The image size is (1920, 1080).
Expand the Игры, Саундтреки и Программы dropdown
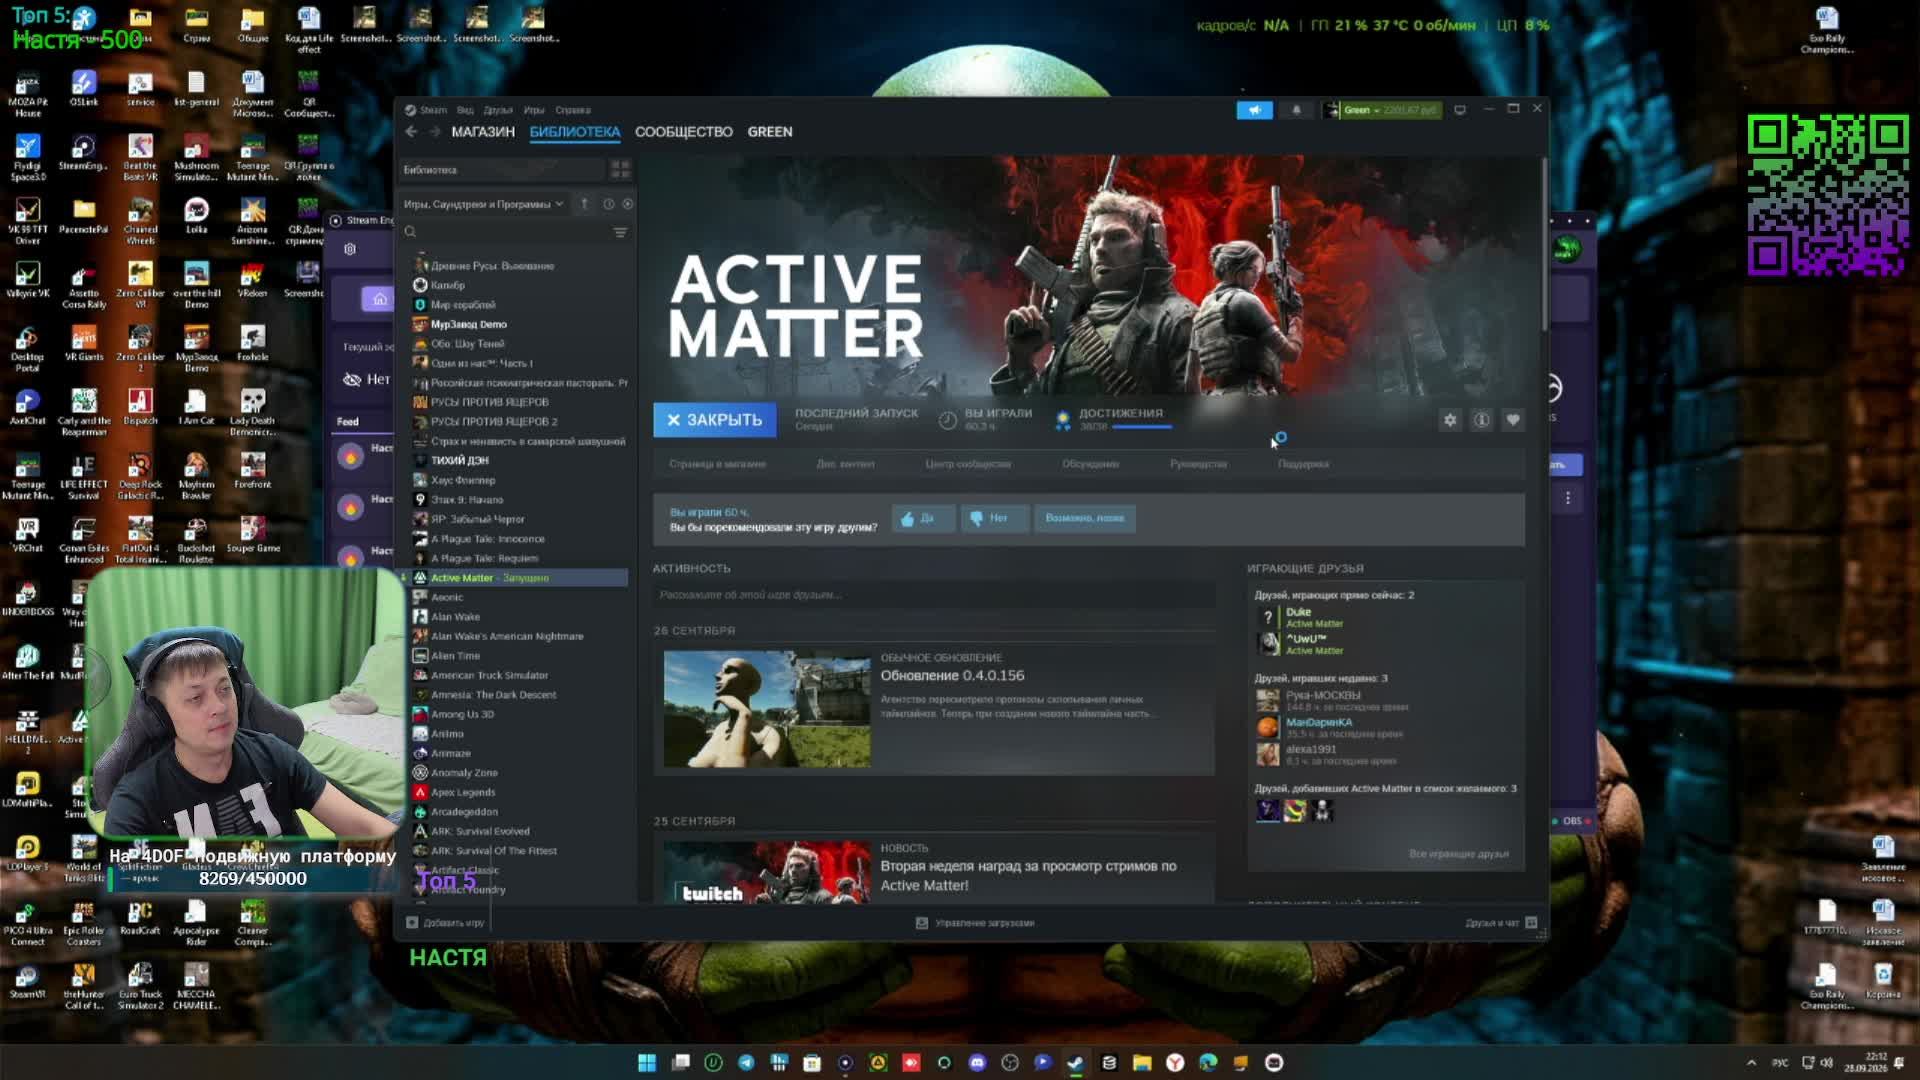point(484,204)
